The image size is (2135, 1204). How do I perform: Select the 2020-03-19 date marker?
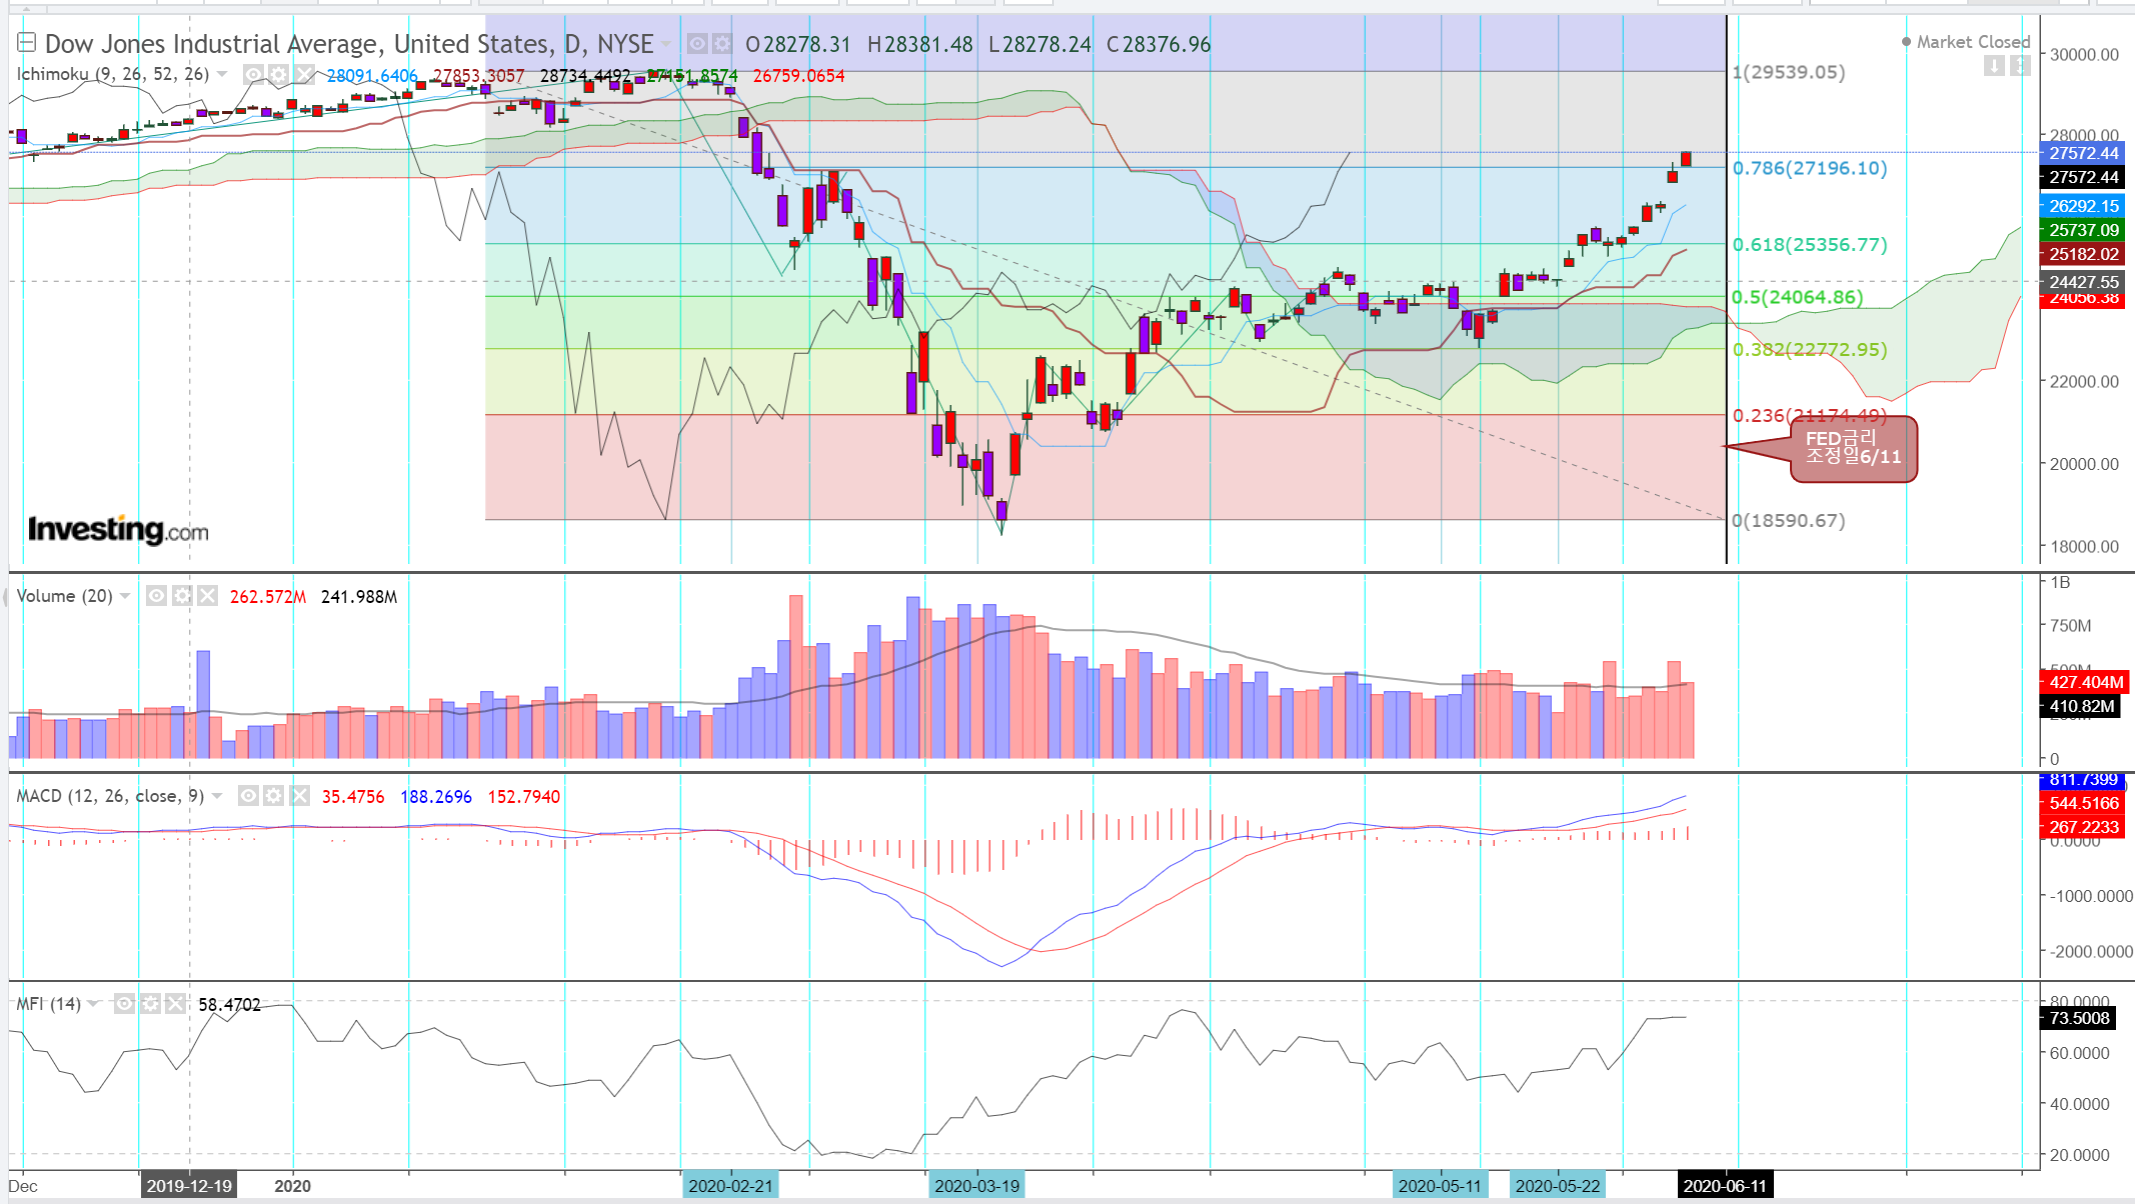click(x=976, y=1186)
